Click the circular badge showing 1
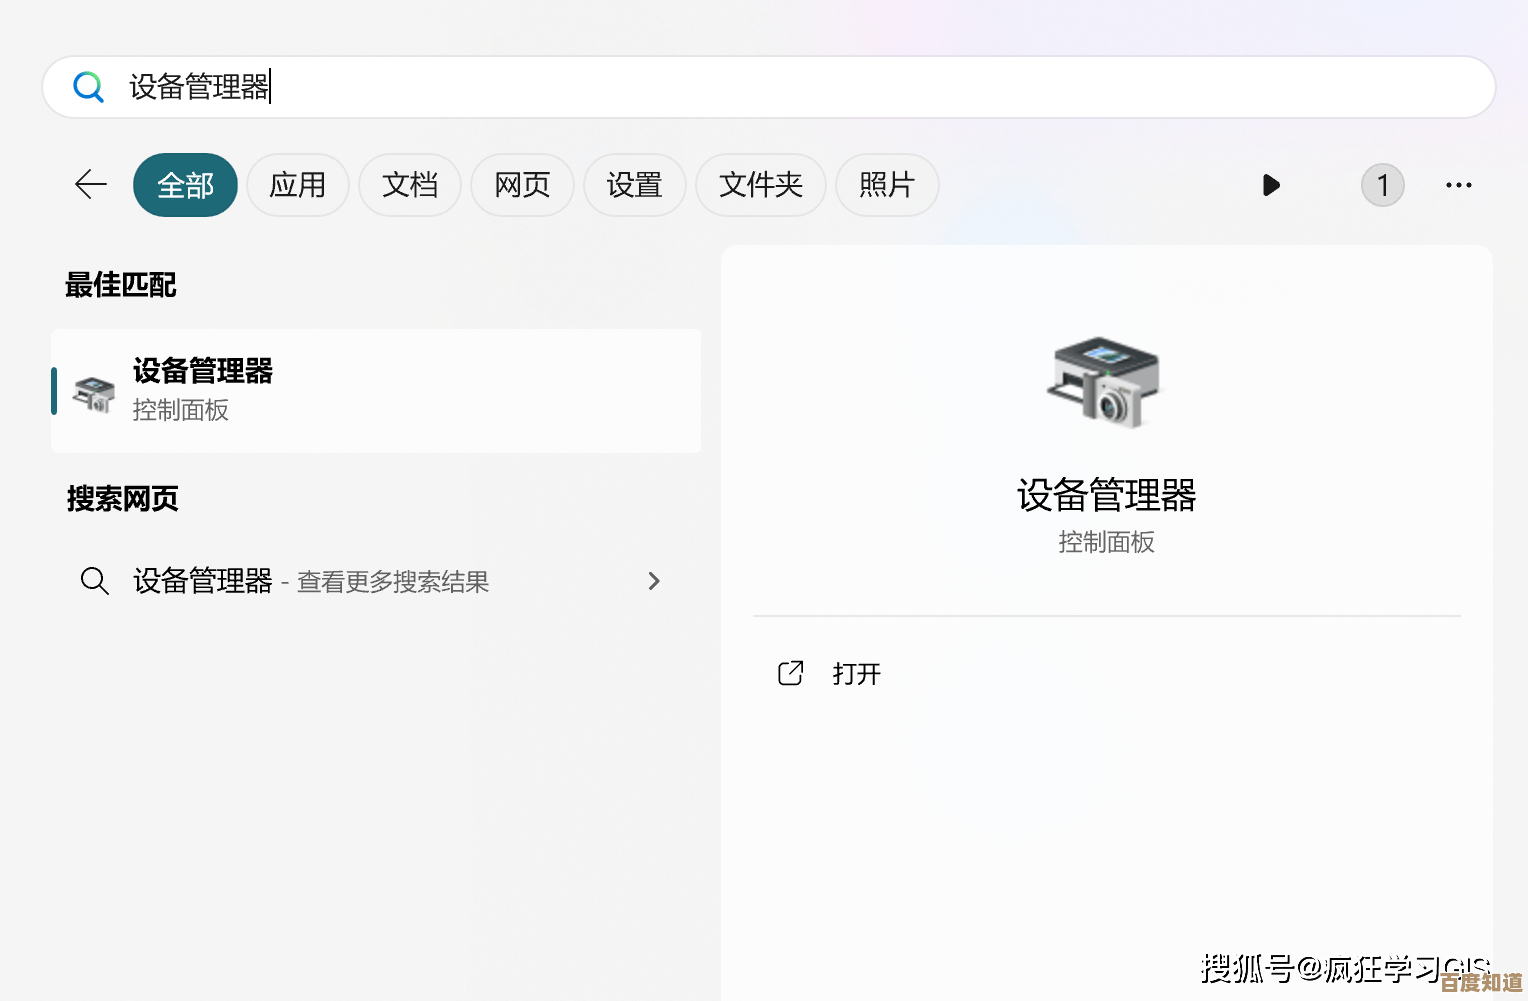 pyautogui.click(x=1382, y=185)
